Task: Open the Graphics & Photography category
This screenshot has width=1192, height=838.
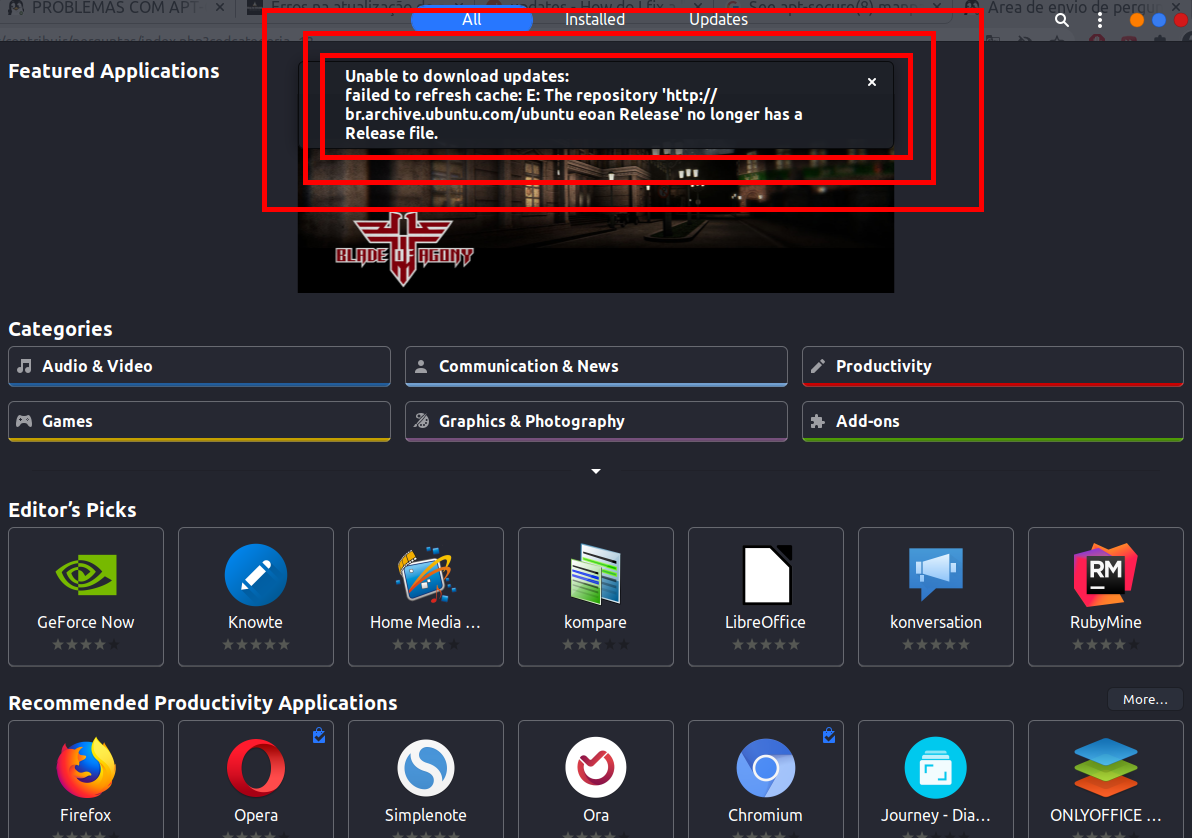Action: 596,421
